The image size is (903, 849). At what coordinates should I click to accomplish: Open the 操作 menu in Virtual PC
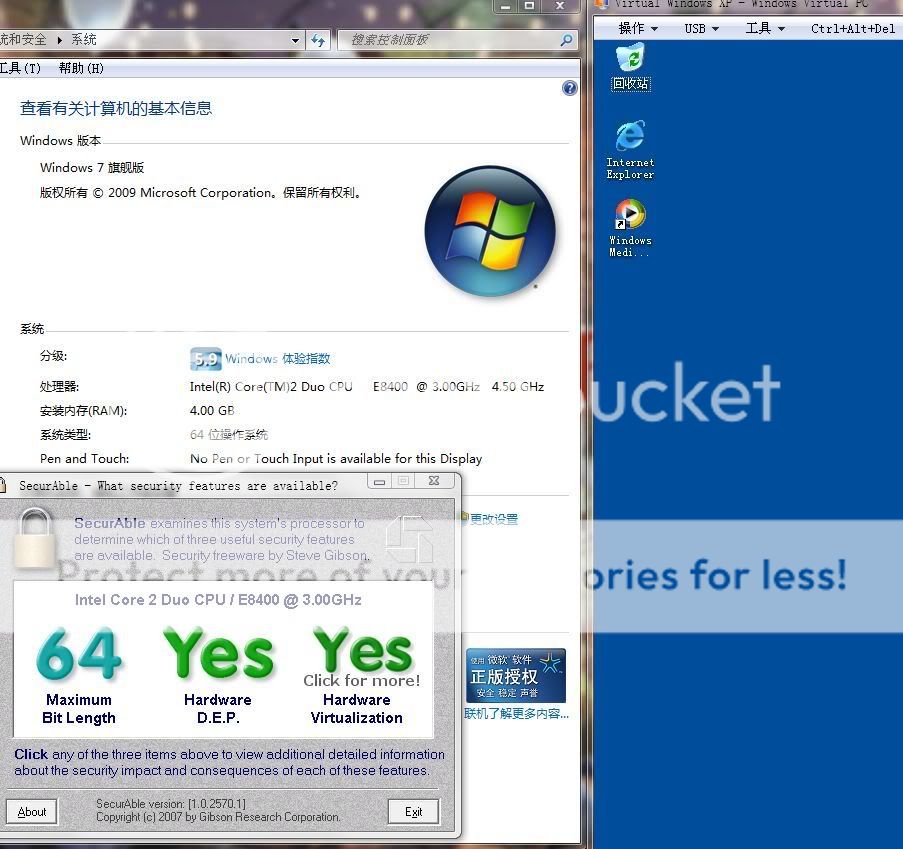point(638,28)
